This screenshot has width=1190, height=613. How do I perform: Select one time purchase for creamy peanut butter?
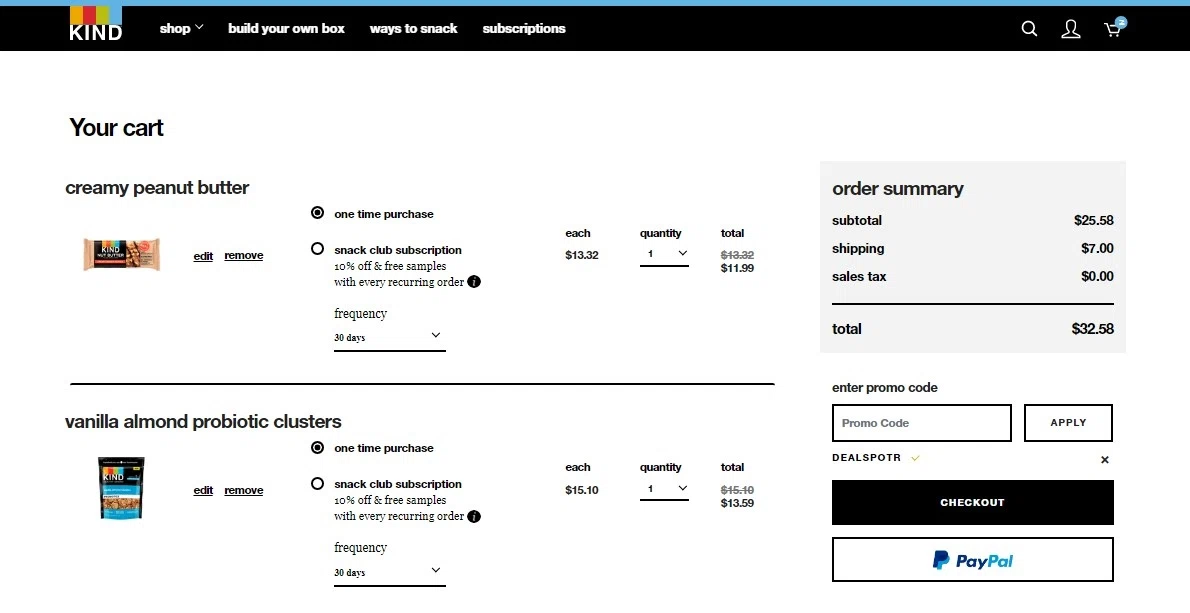(x=317, y=212)
